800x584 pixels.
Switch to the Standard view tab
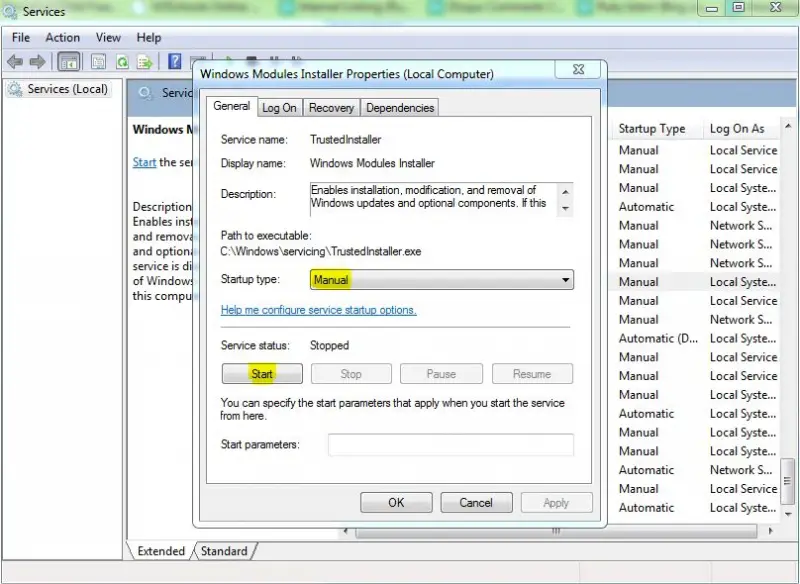(224, 551)
